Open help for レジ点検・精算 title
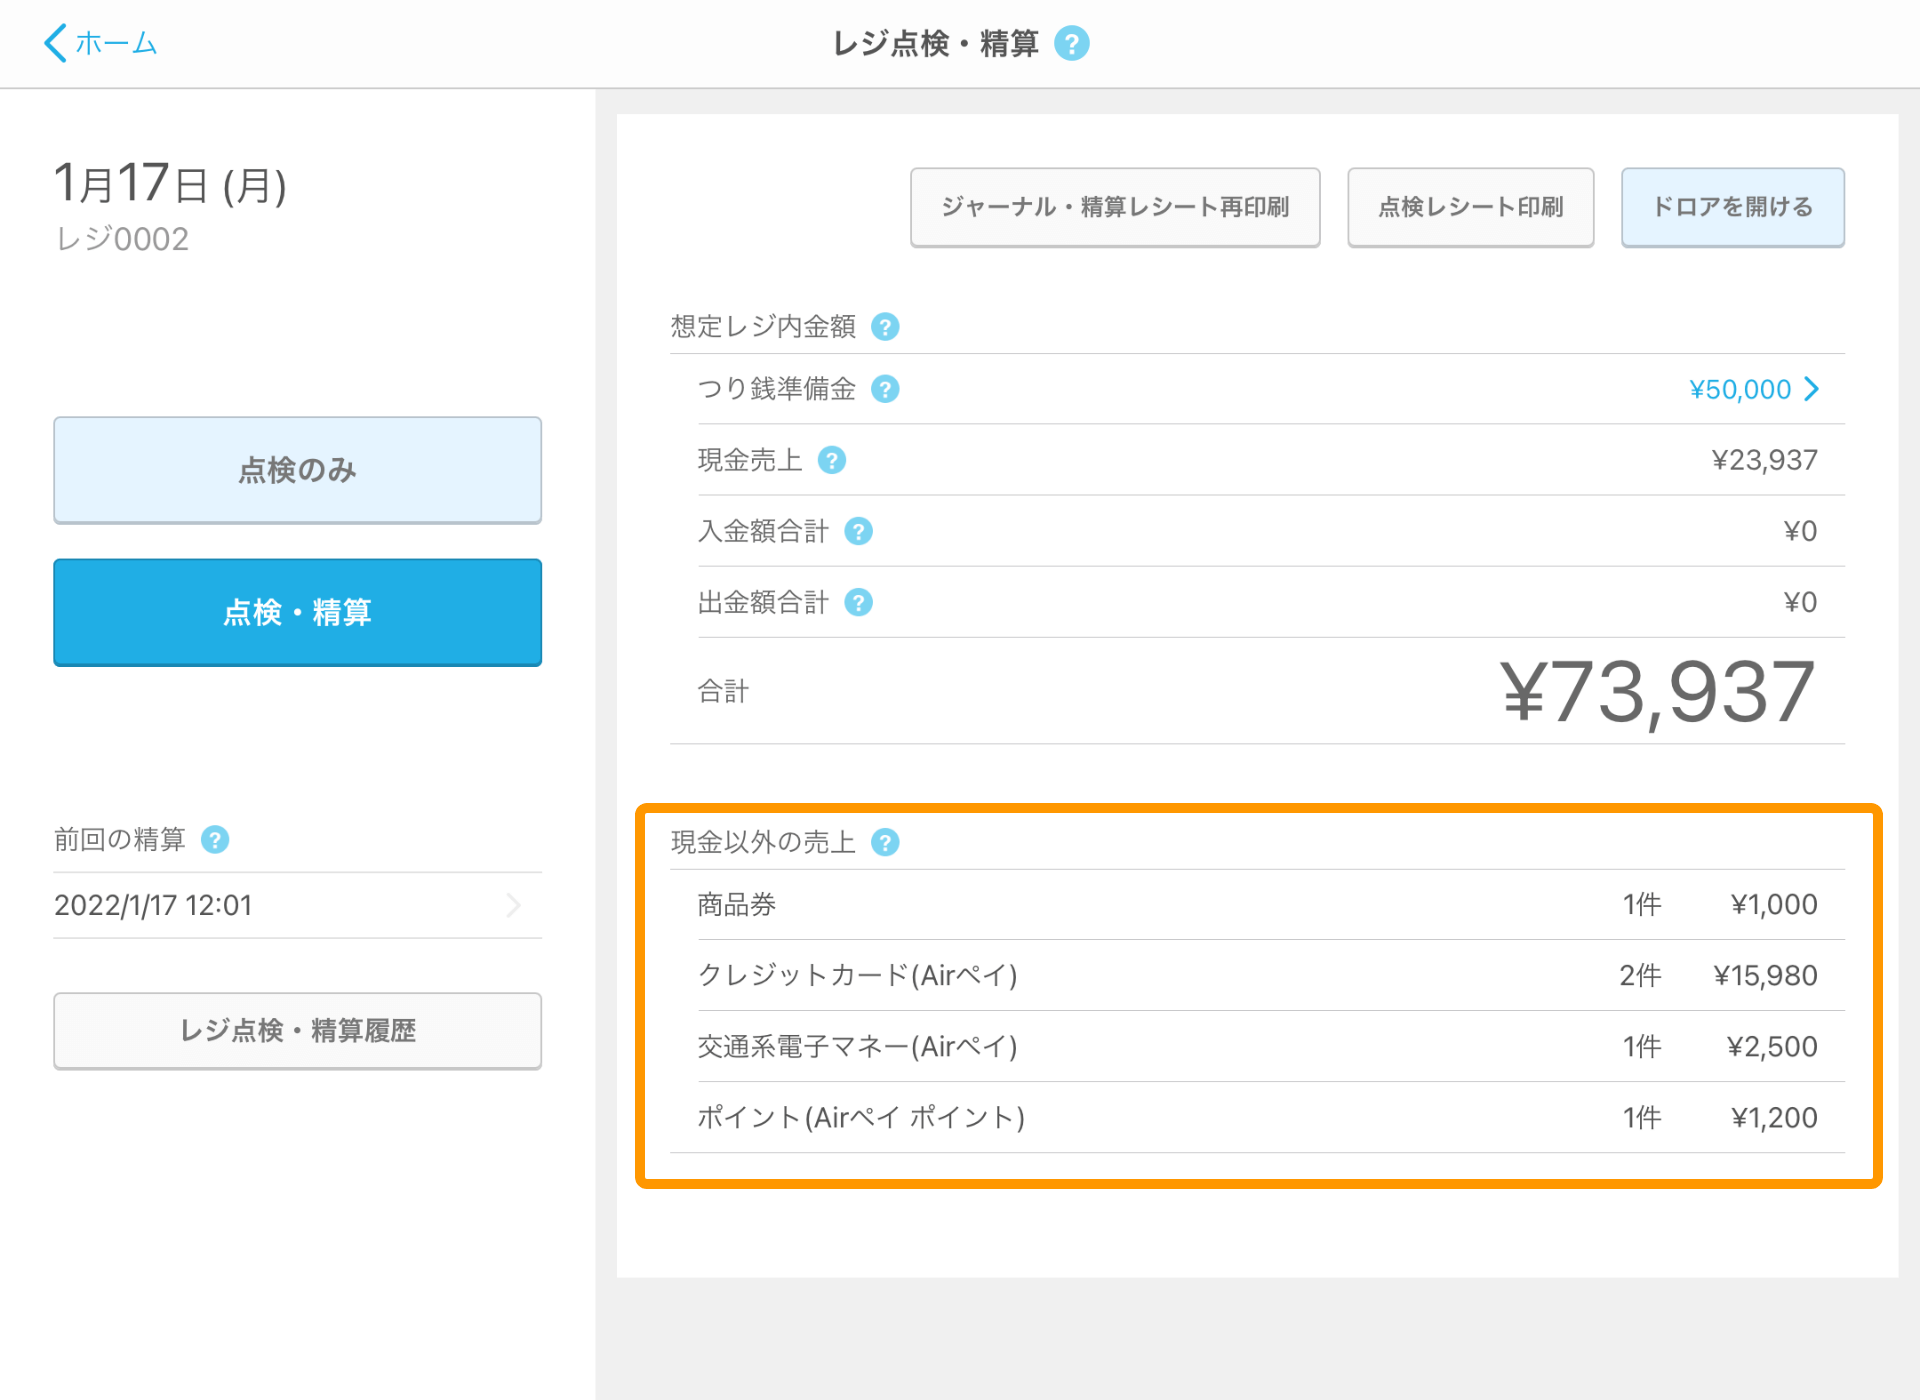Viewport: 1920px width, 1400px height. (x=1073, y=43)
